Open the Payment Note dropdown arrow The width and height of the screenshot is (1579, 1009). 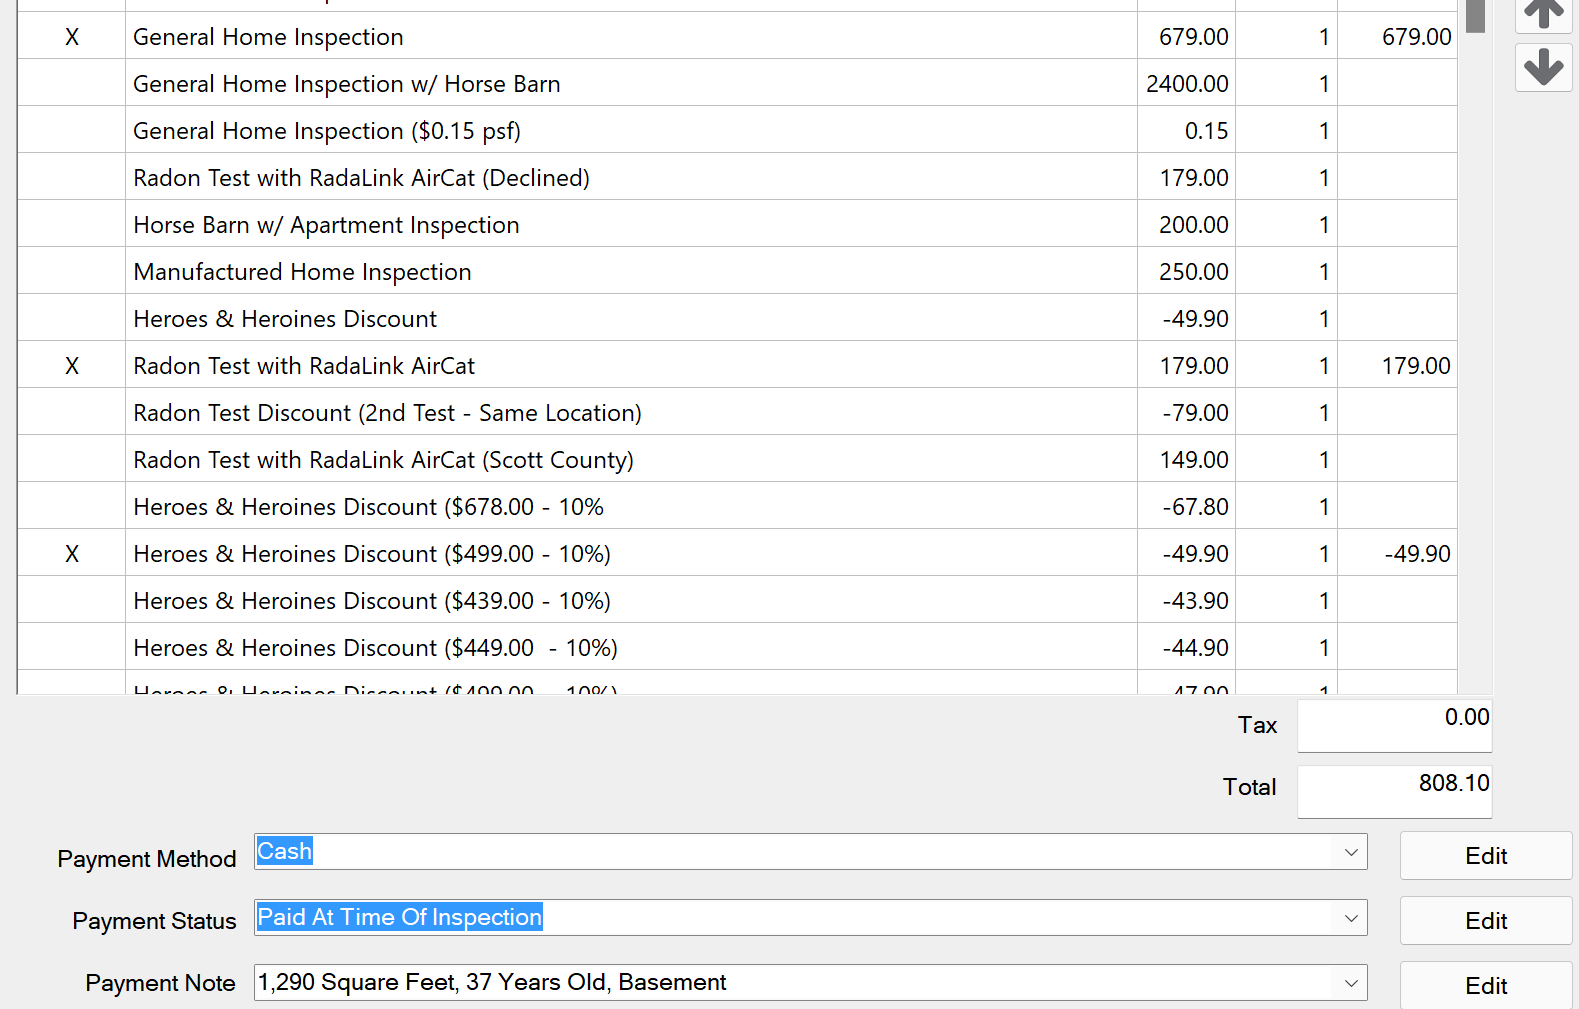point(1351,983)
